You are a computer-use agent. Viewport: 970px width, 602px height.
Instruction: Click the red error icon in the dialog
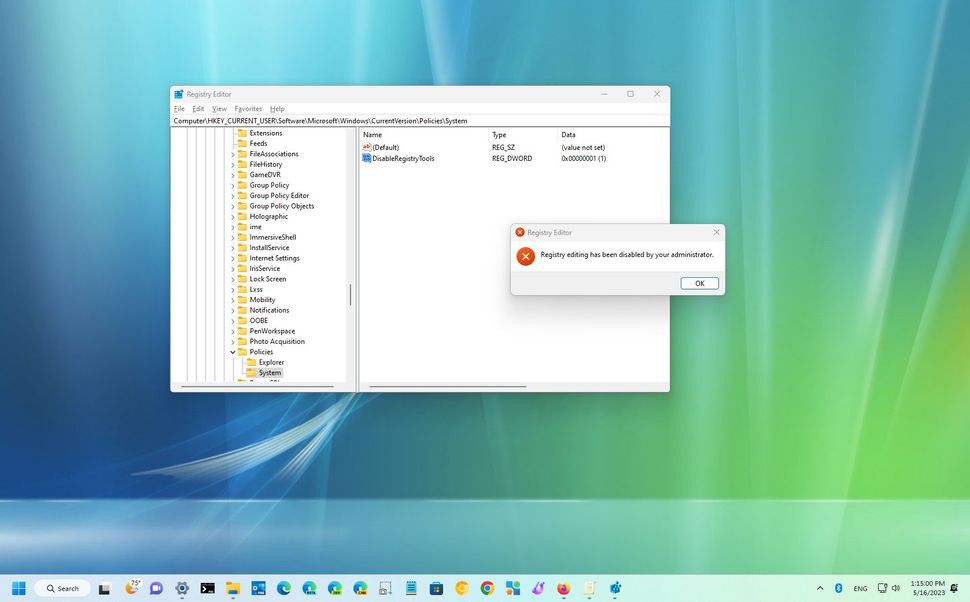tap(525, 255)
